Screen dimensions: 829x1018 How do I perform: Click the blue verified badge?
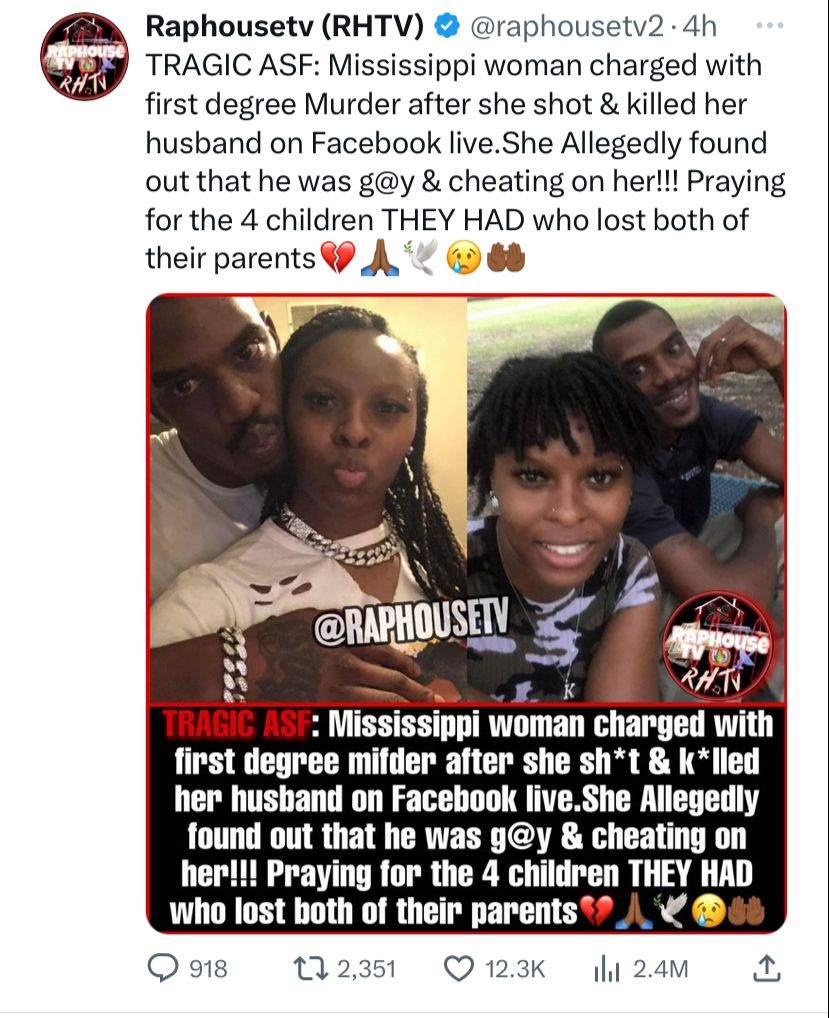click(446, 27)
